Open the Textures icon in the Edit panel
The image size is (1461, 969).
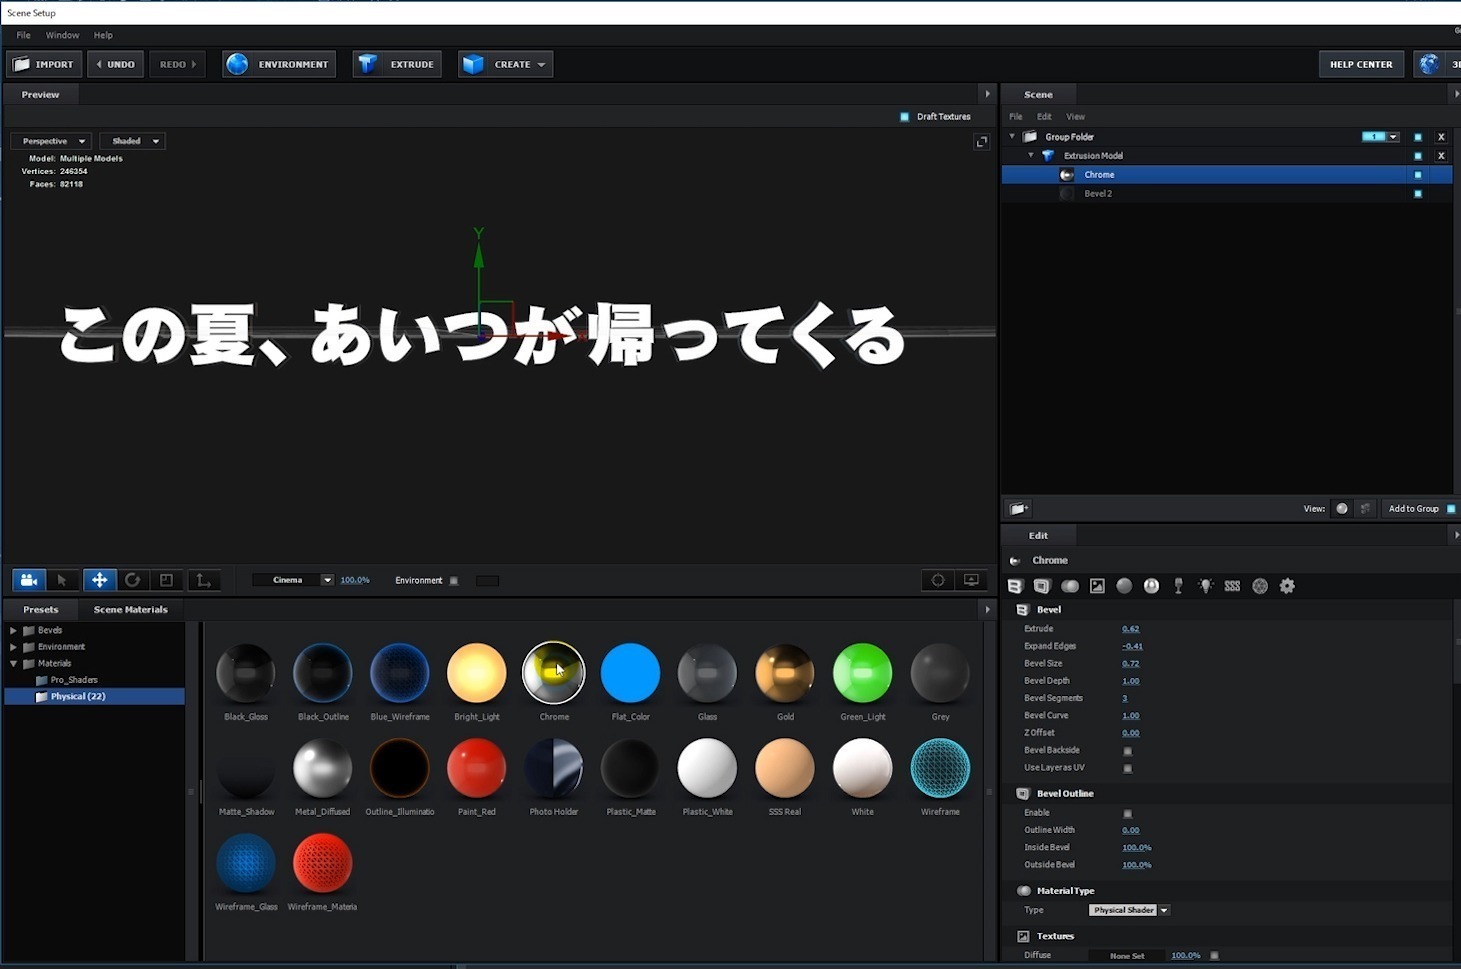point(1097,586)
